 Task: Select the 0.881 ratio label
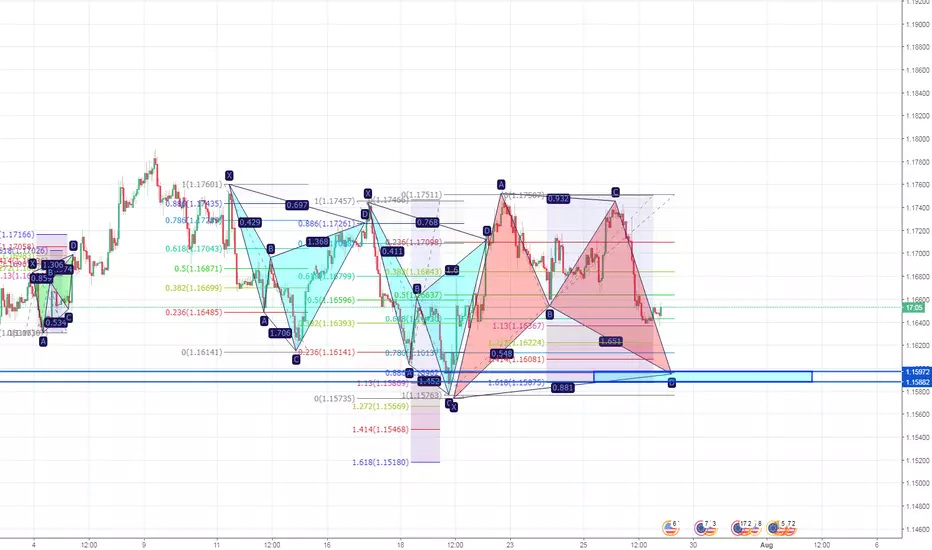tap(562, 388)
